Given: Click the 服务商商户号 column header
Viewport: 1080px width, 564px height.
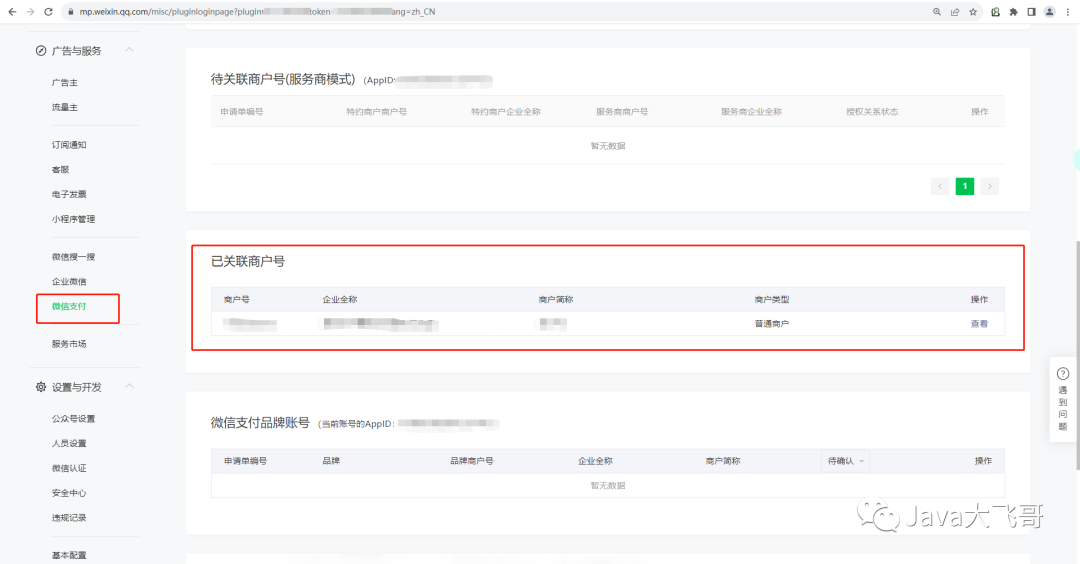Looking at the screenshot, I should 622,112.
